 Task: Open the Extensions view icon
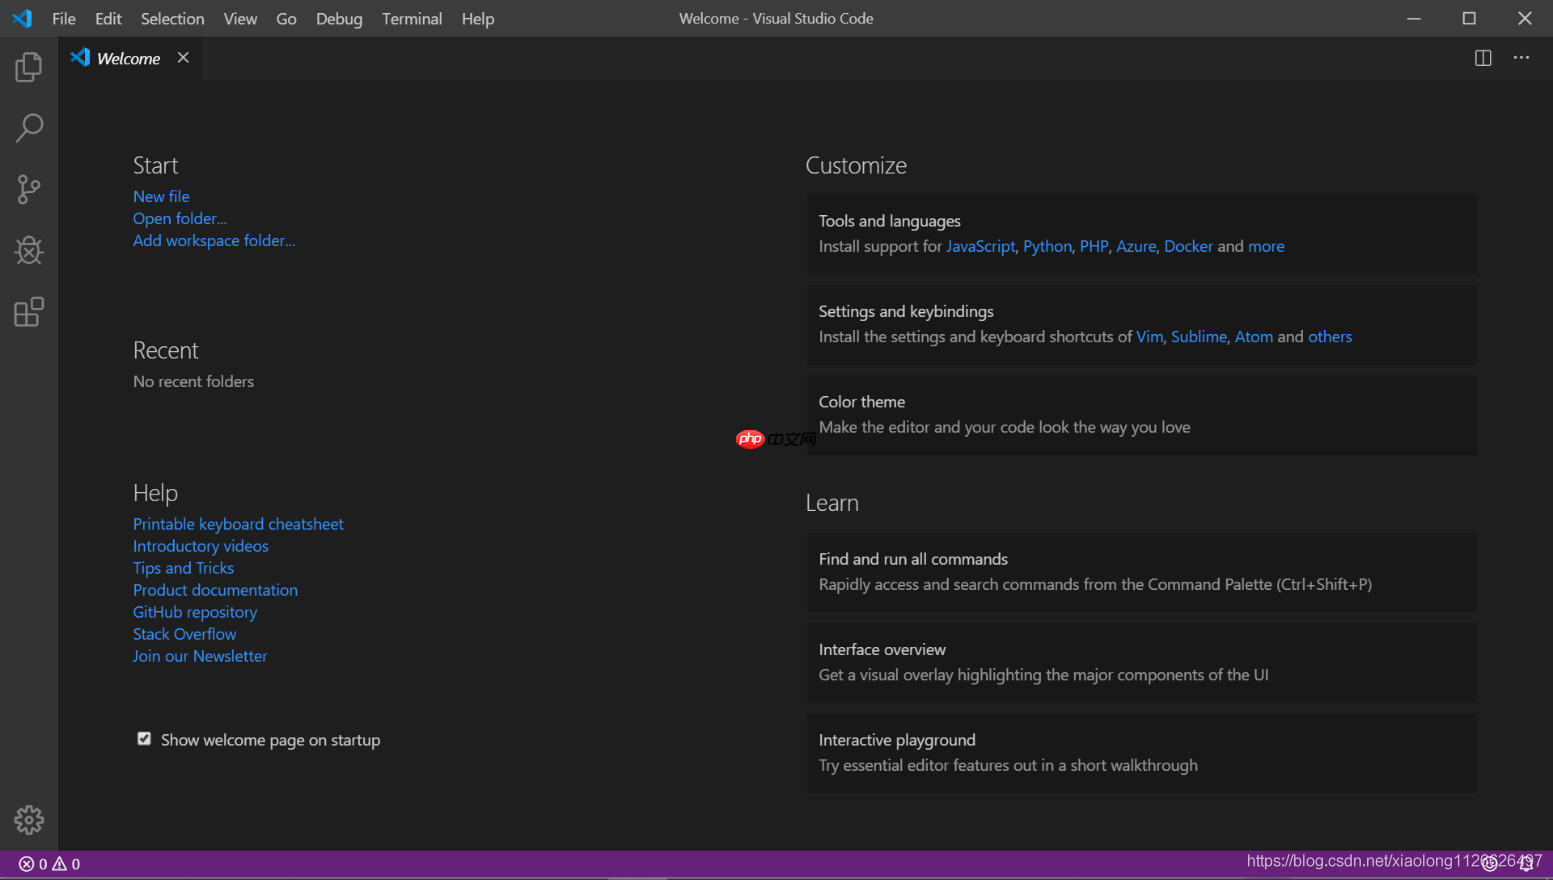pyautogui.click(x=28, y=312)
